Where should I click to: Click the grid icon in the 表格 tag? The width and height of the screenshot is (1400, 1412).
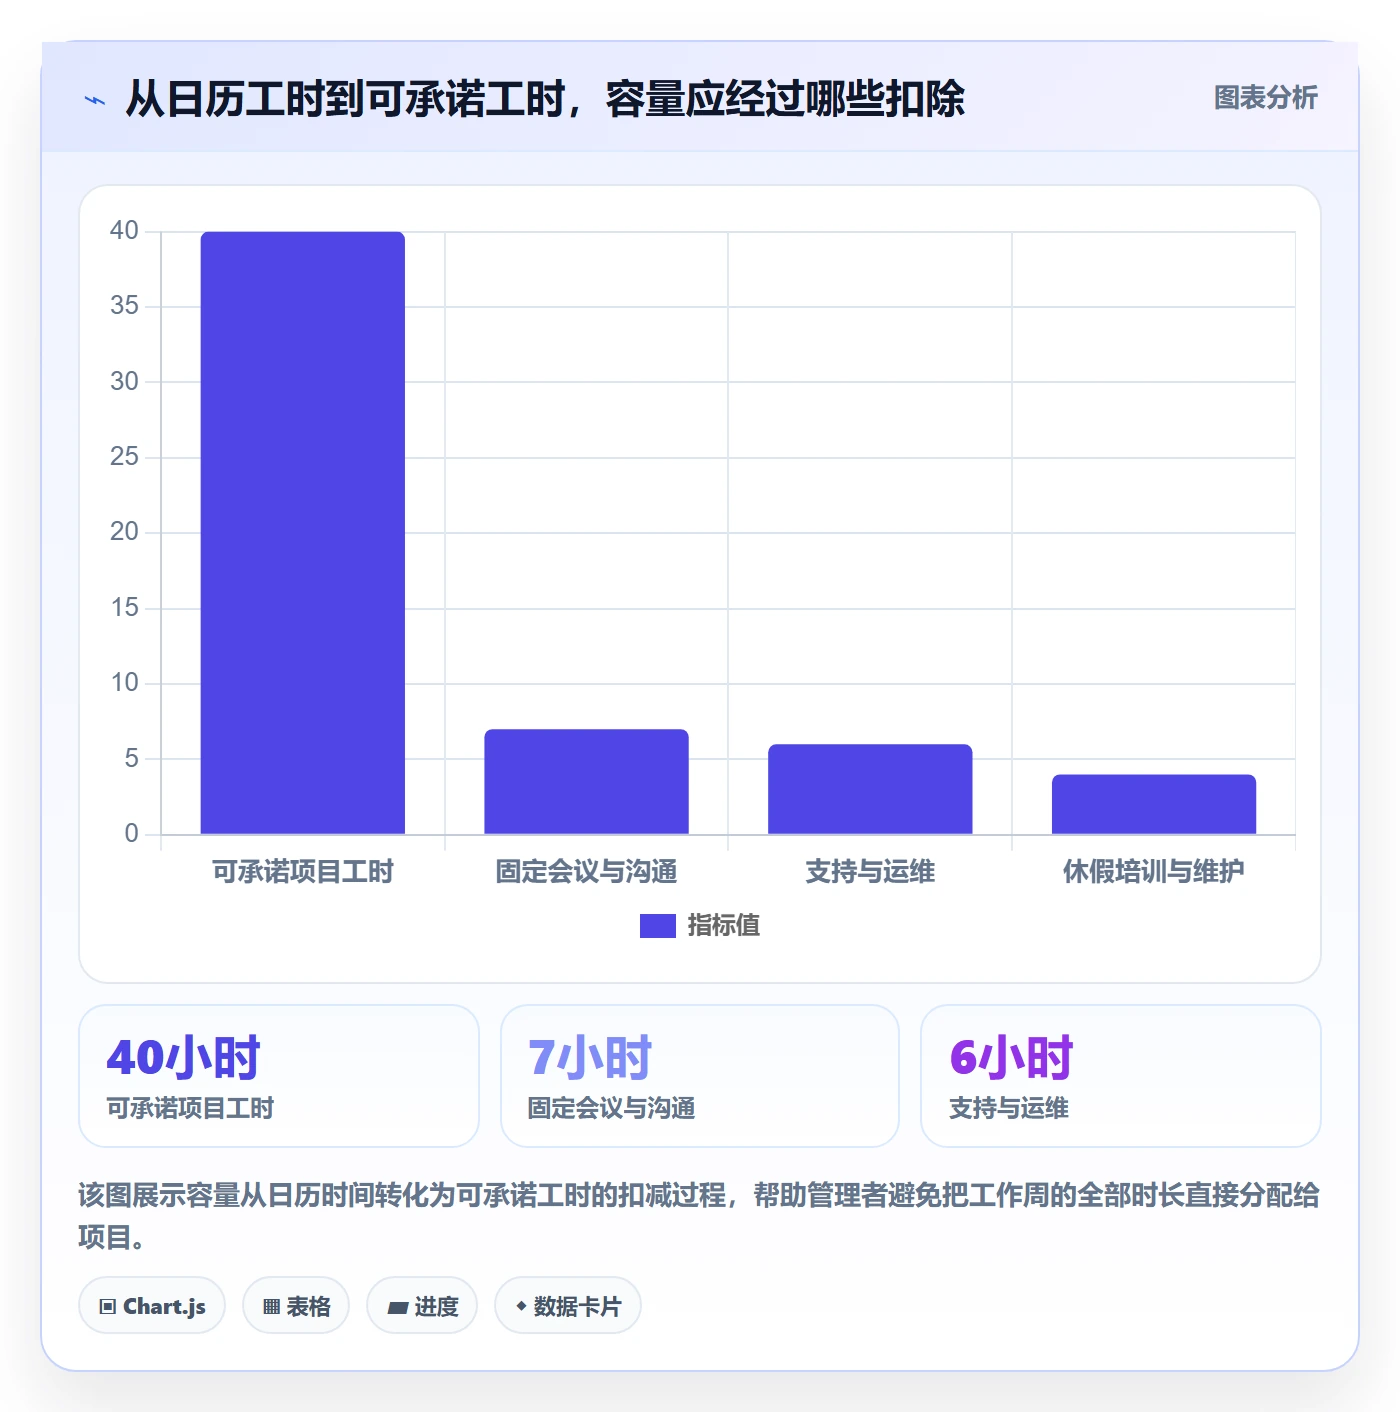coord(272,1307)
